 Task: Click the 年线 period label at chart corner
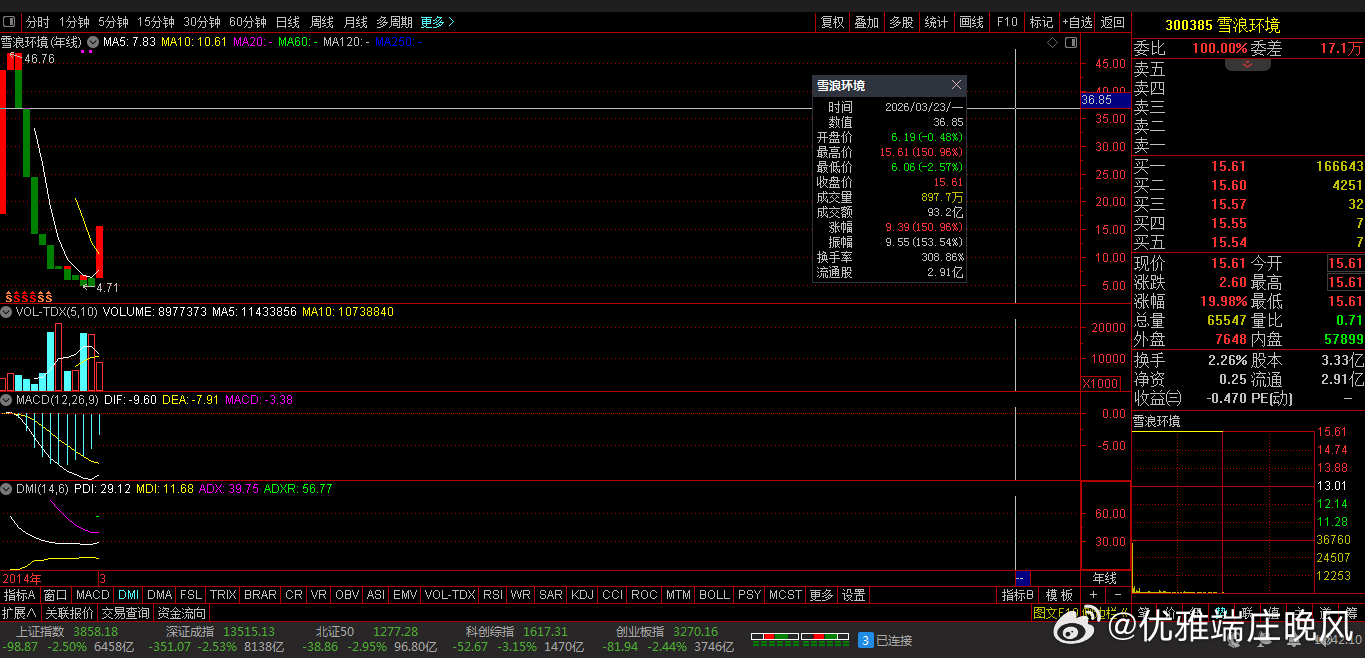coord(1105,578)
